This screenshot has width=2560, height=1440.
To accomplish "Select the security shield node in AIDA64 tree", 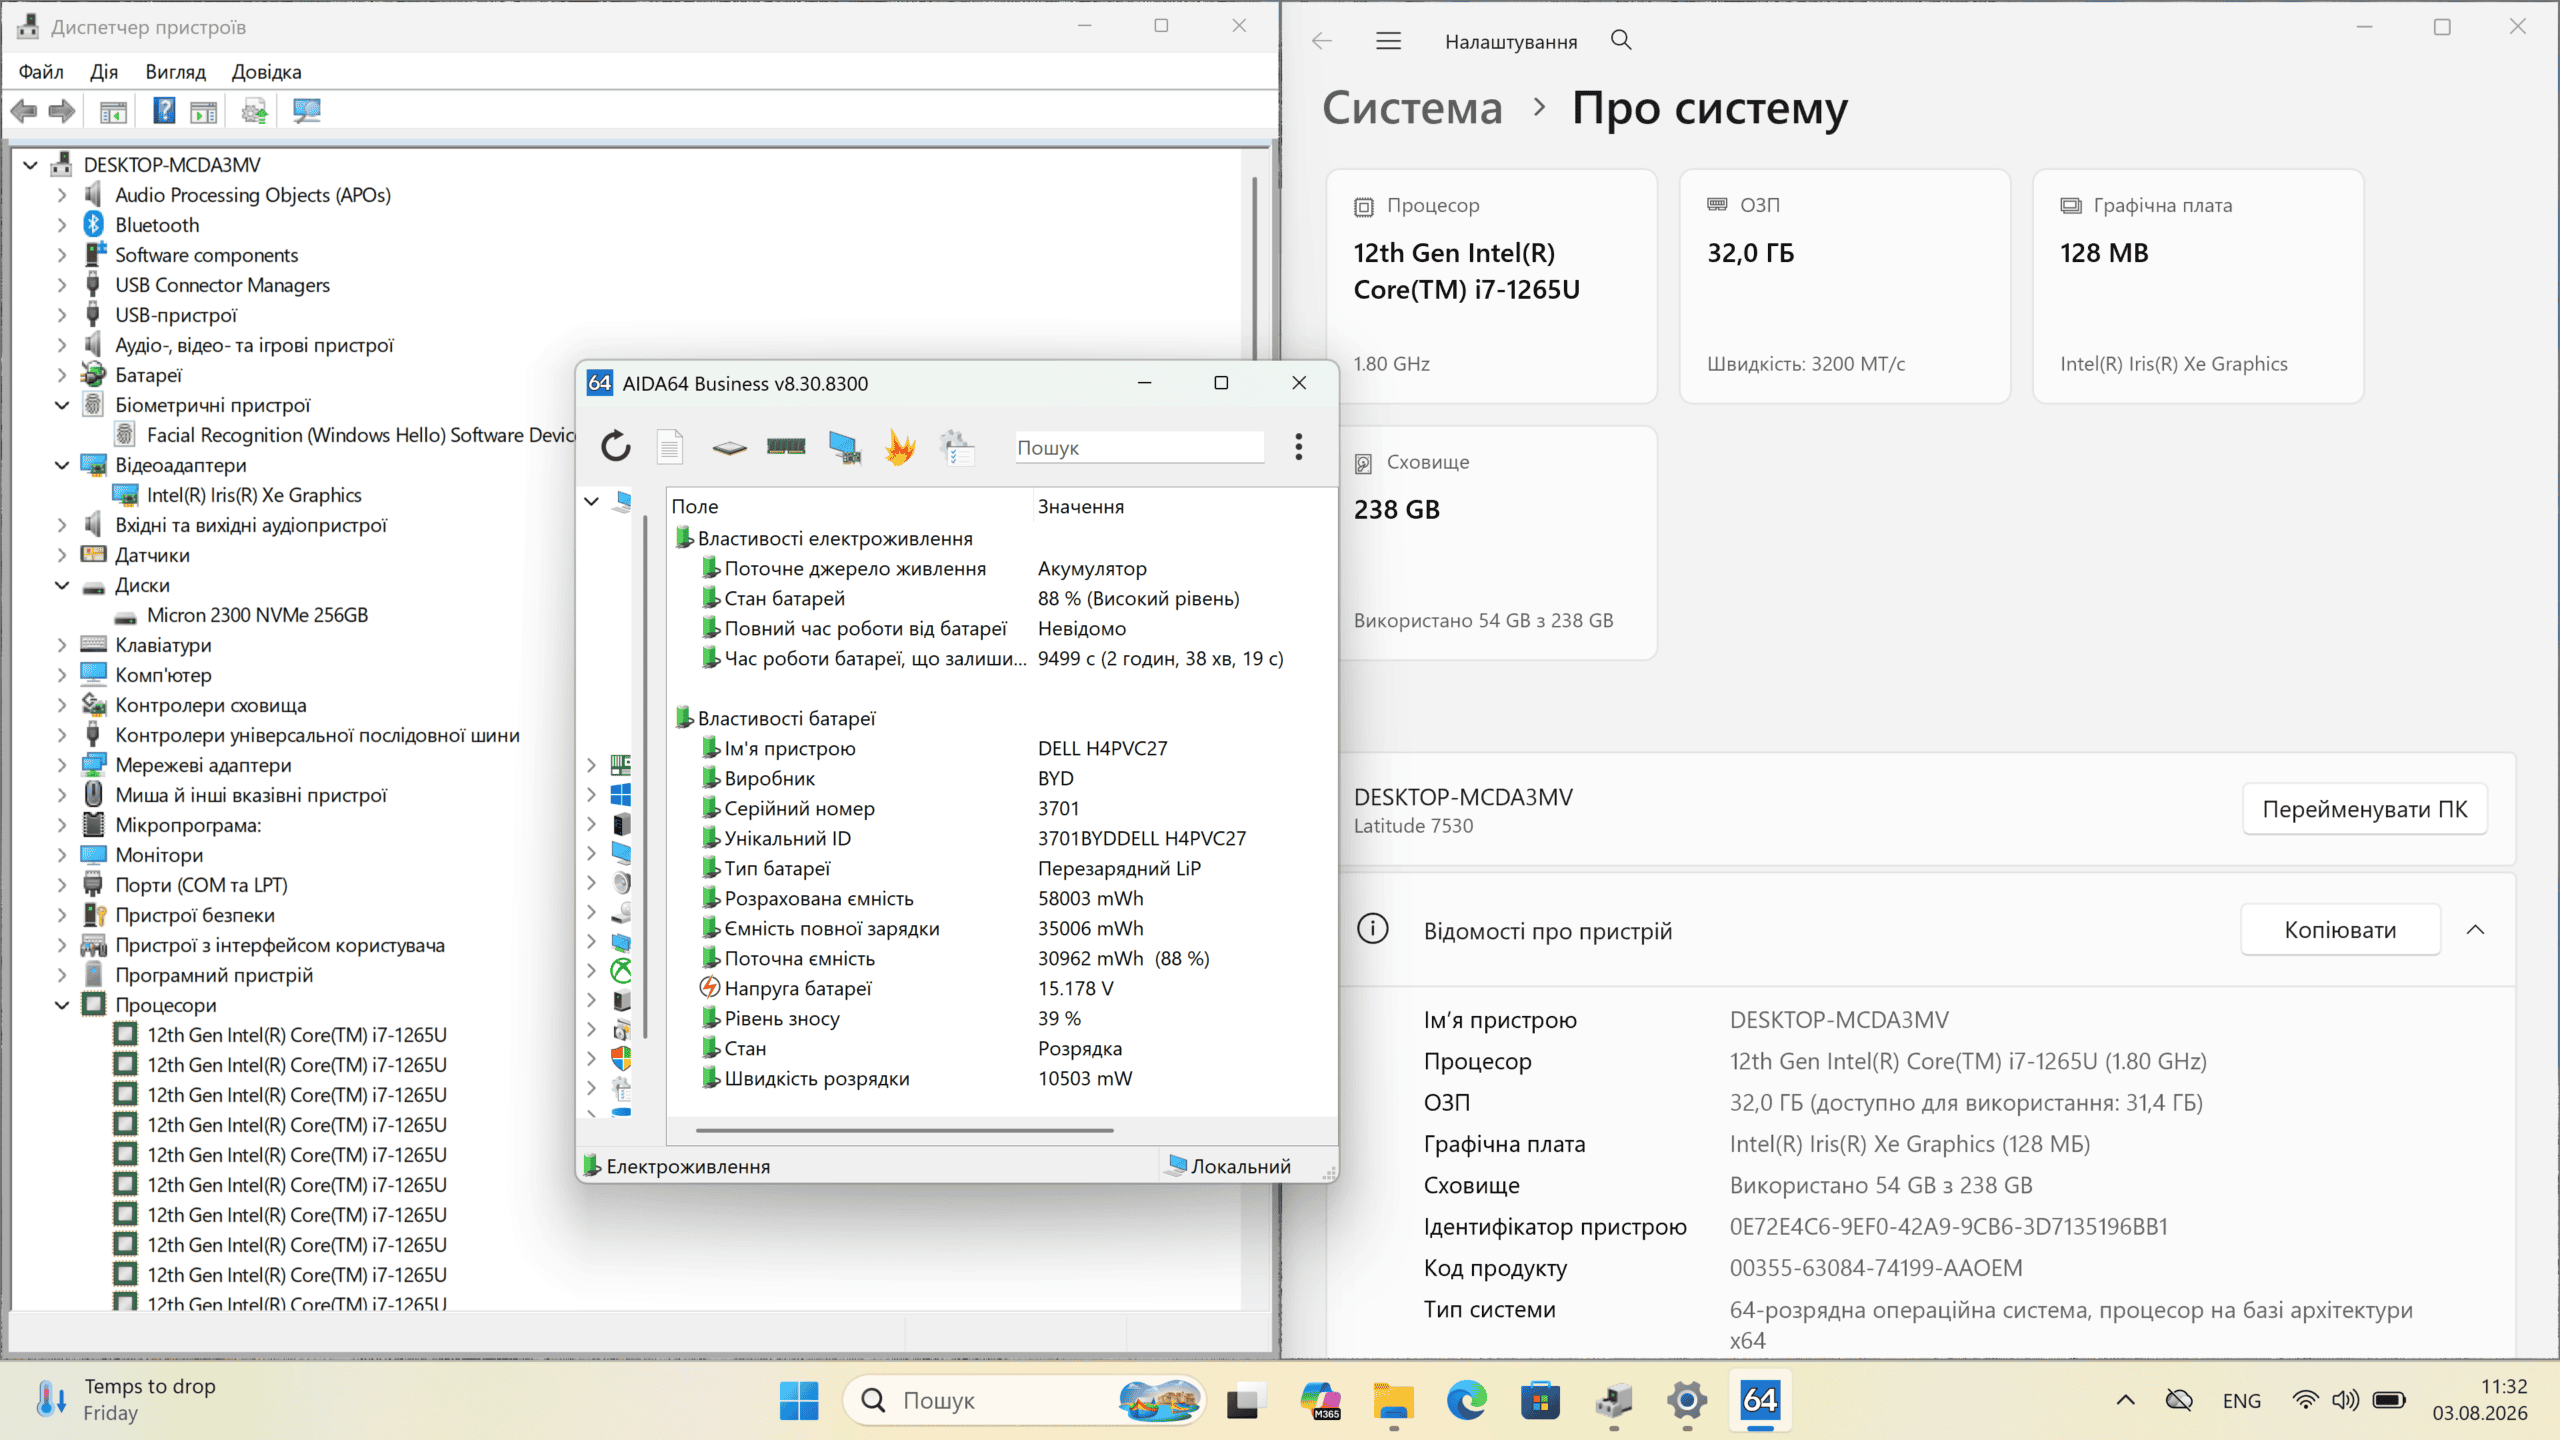I will [x=621, y=1058].
